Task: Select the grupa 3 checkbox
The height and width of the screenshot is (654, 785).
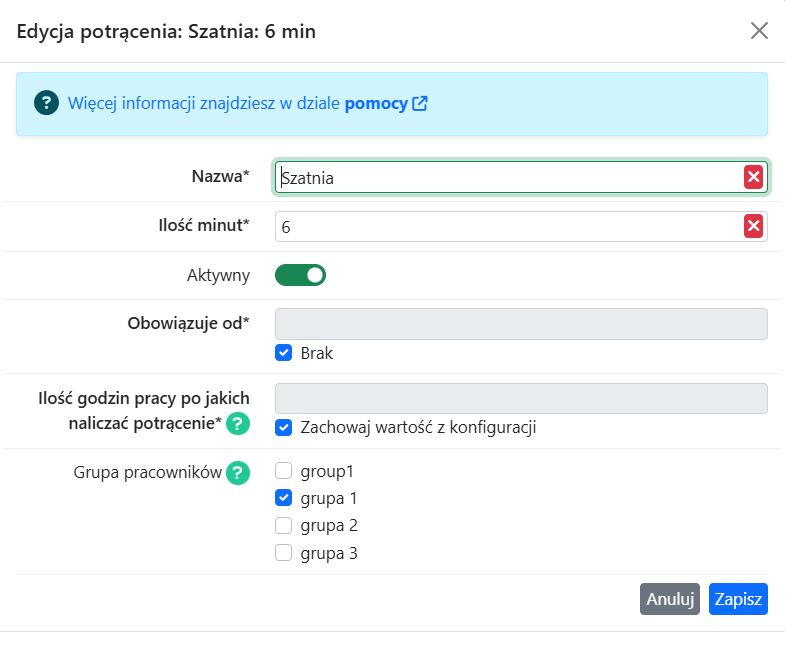Action: click(283, 553)
